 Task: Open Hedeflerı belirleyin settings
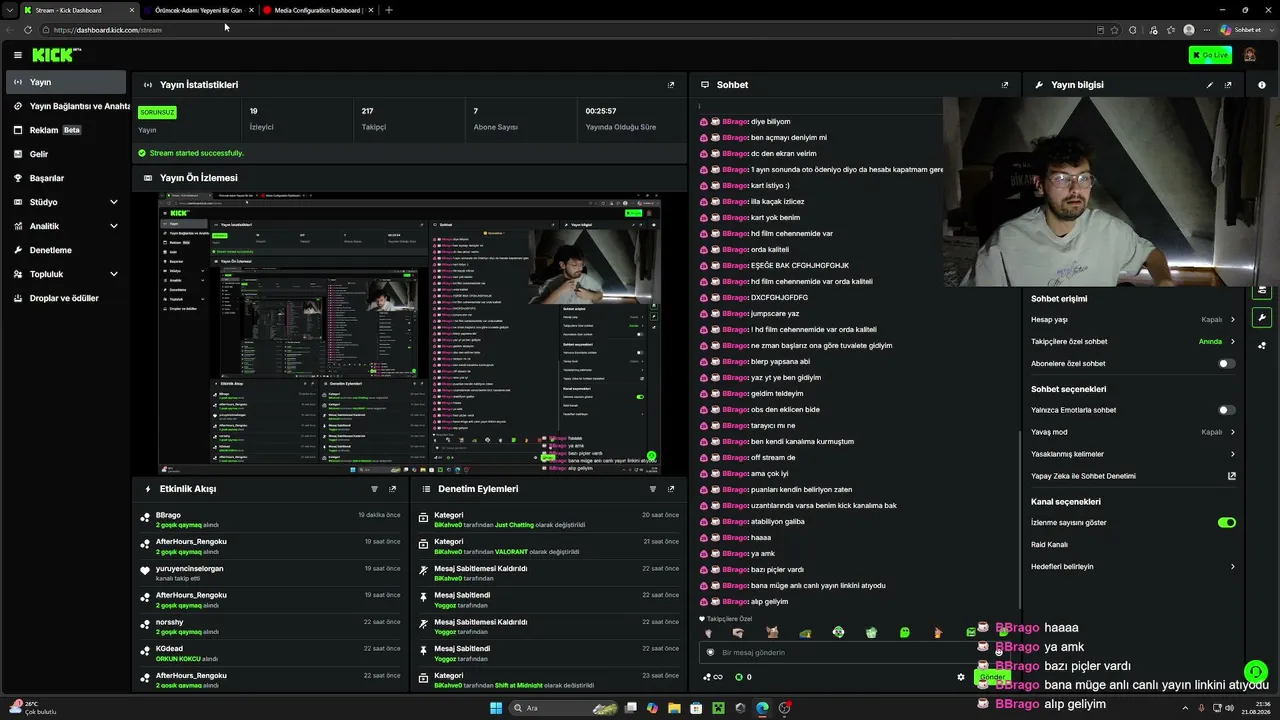click(x=1133, y=567)
